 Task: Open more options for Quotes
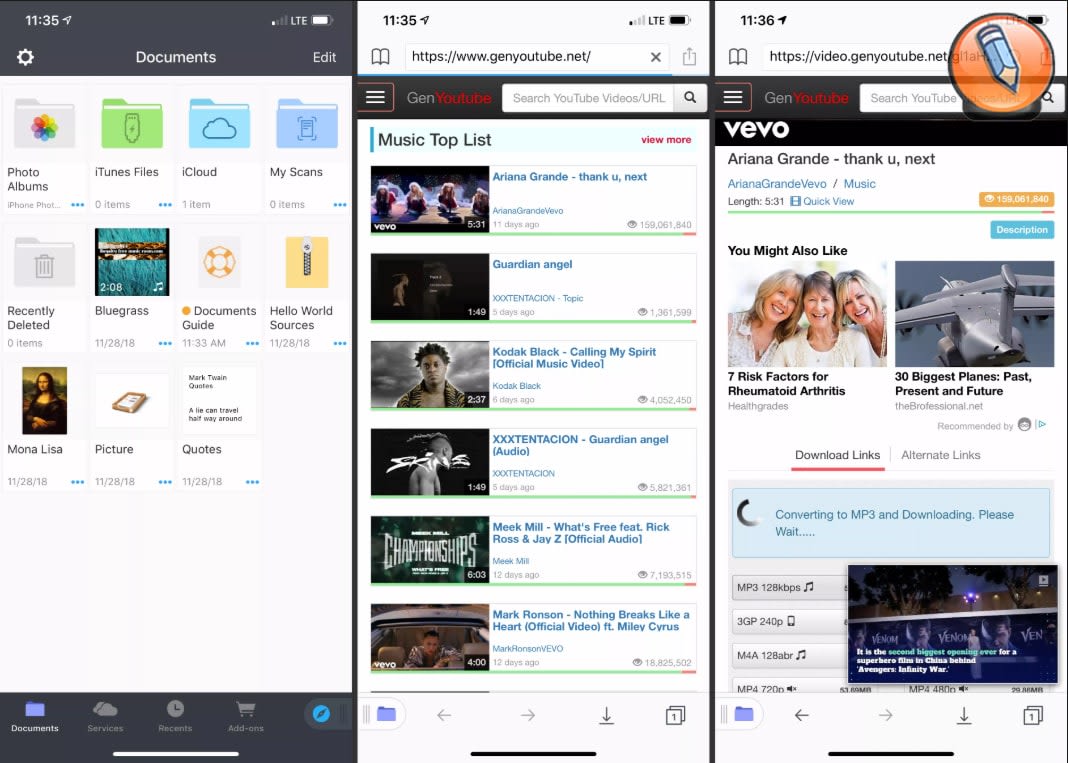pos(252,482)
